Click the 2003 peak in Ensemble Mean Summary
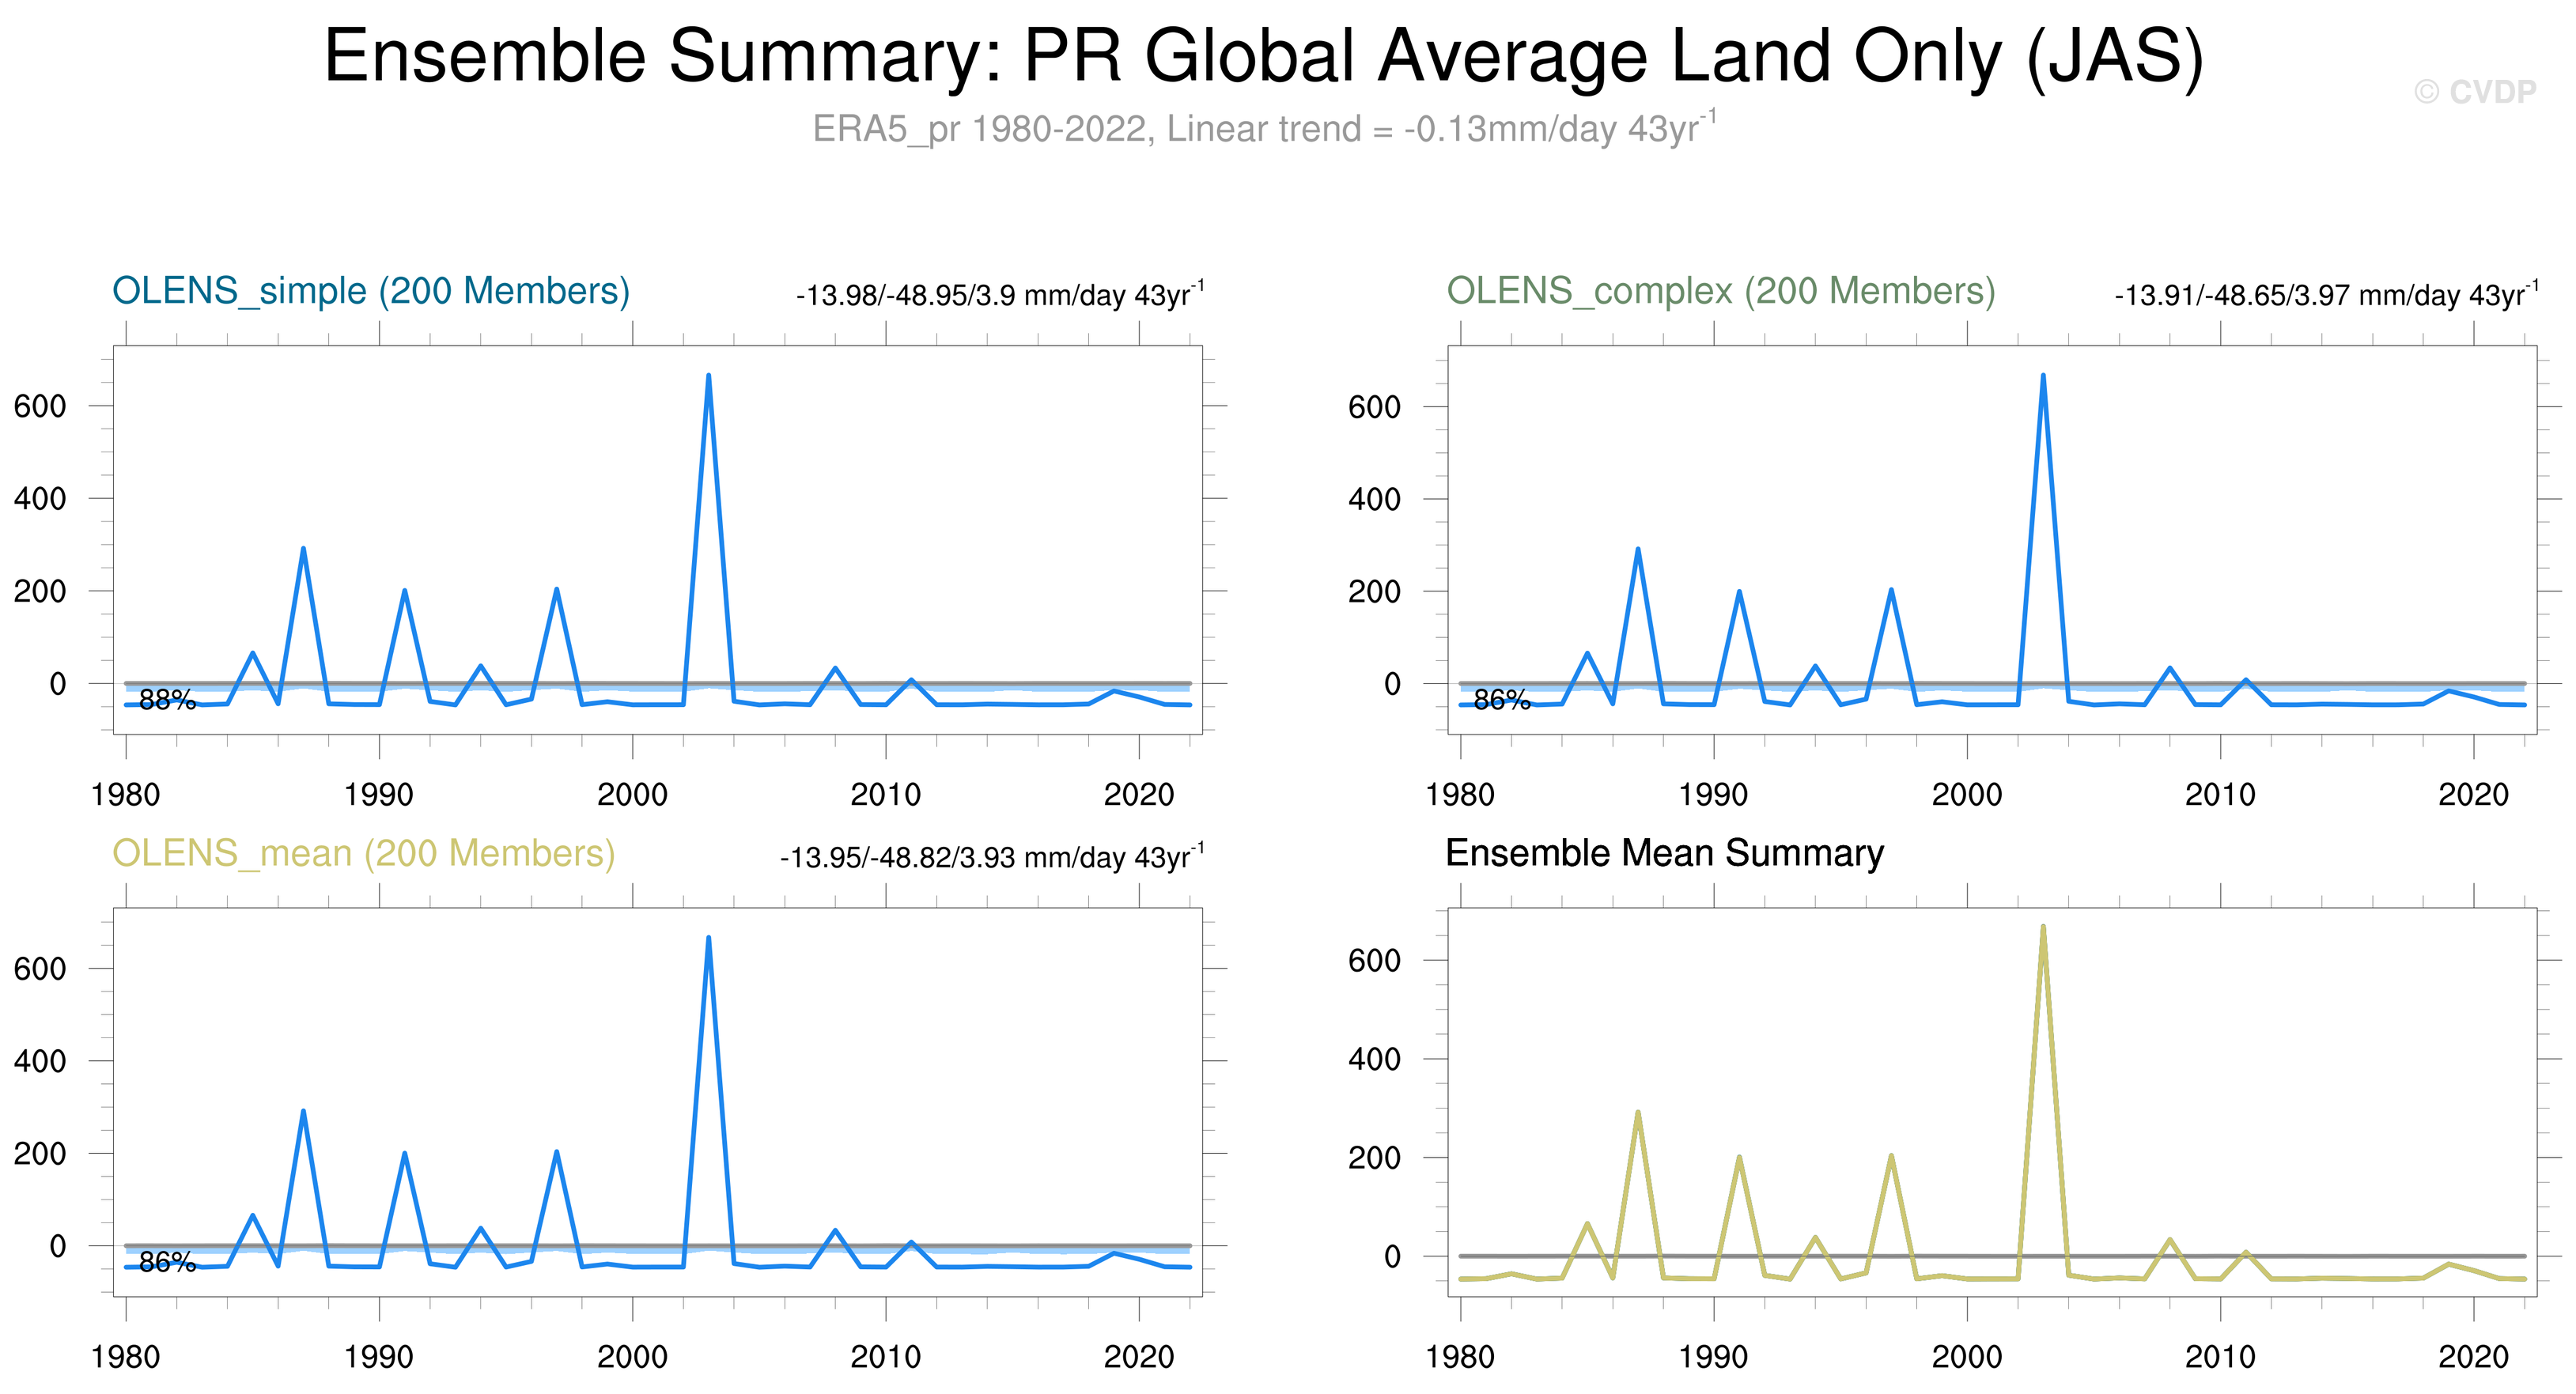Image resolution: width=2576 pixels, height=1394 pixels. coord(2042,928)
